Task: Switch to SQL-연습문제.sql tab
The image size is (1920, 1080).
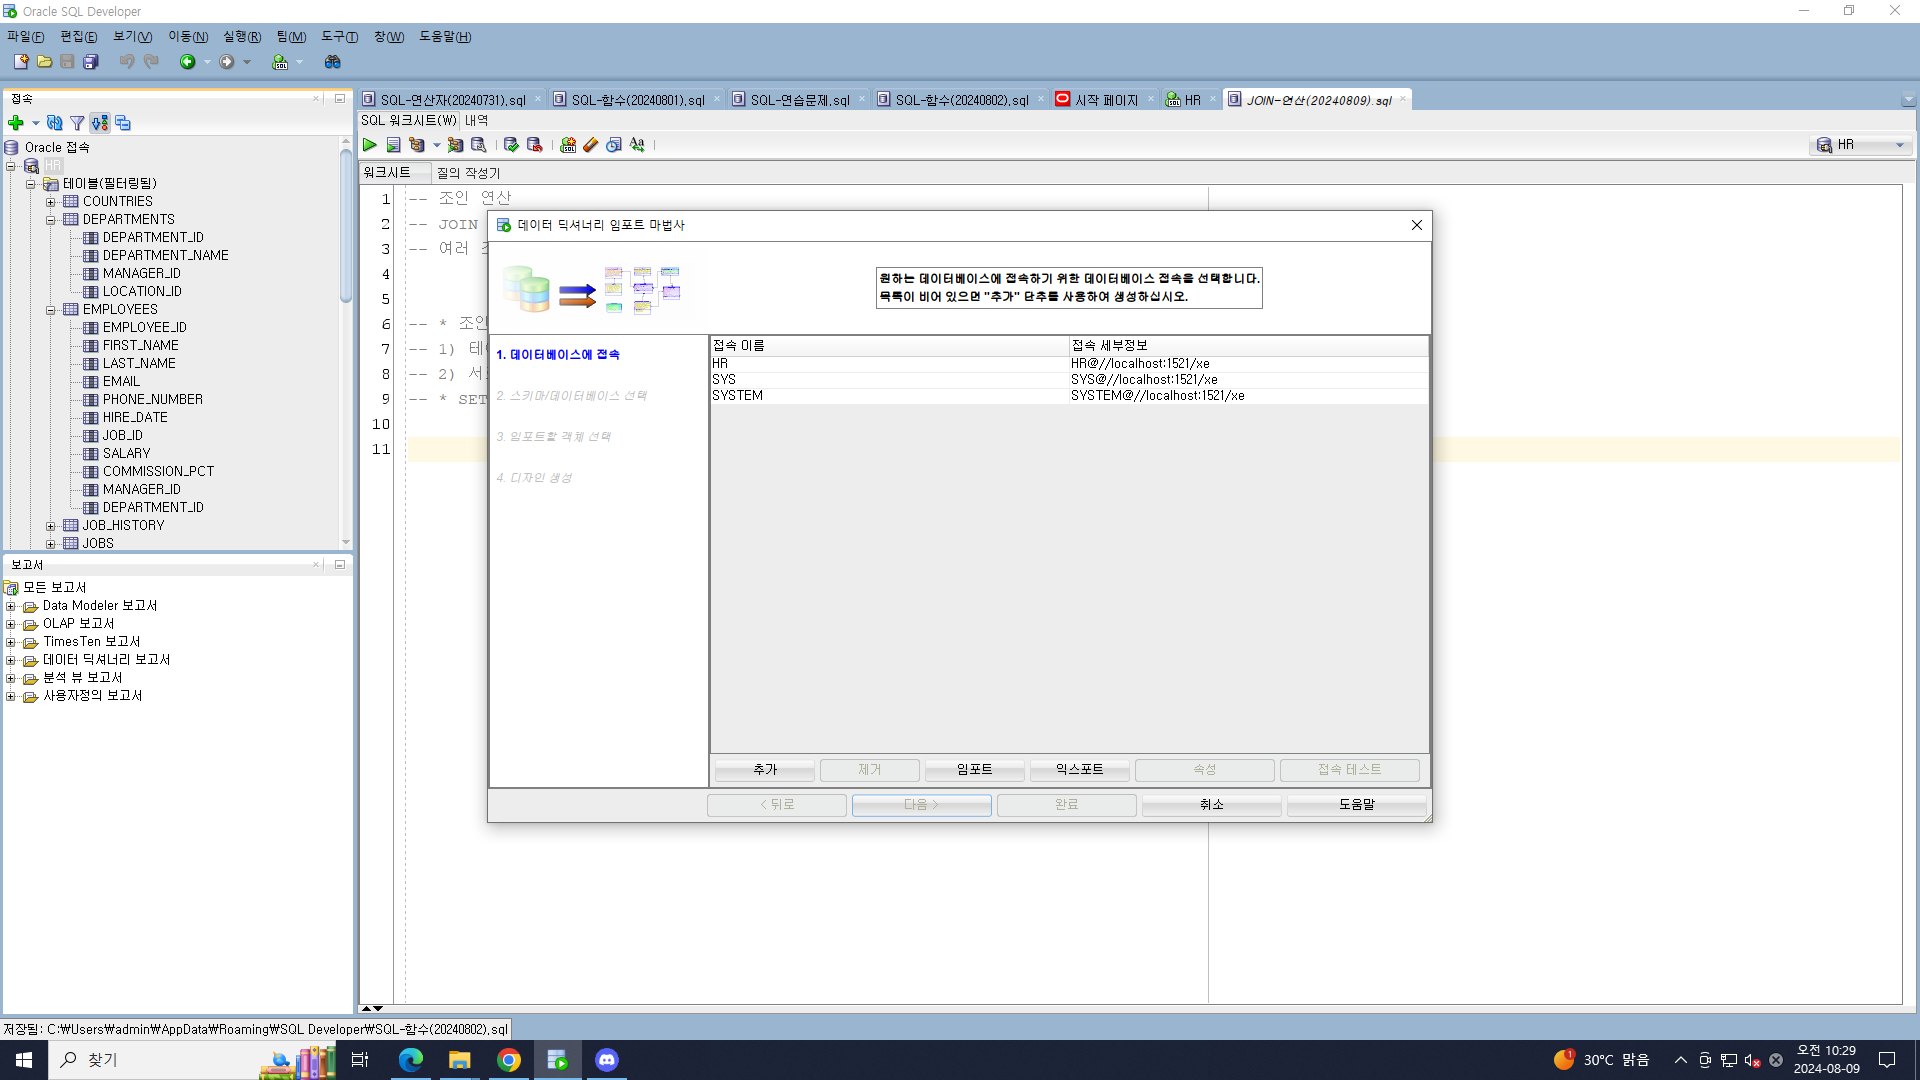Action: click(799, 100)
